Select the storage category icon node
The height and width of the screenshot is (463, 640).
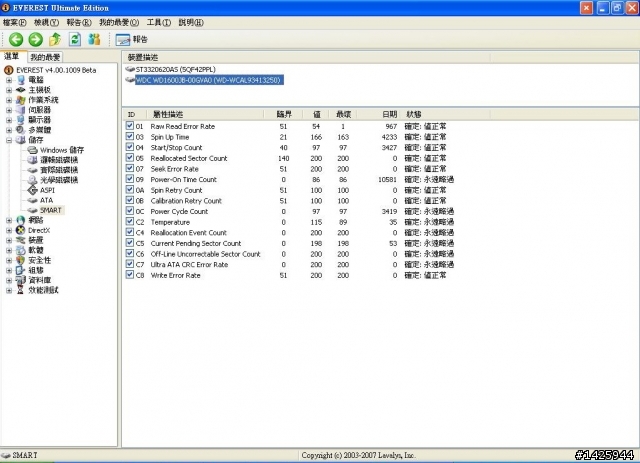pyautogui.click(x=20, y=140)
